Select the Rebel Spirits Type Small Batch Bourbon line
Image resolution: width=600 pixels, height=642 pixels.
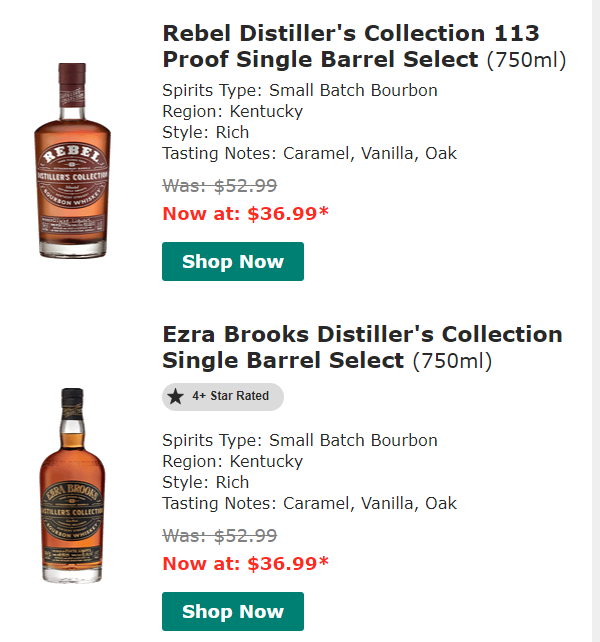[300, 90]
